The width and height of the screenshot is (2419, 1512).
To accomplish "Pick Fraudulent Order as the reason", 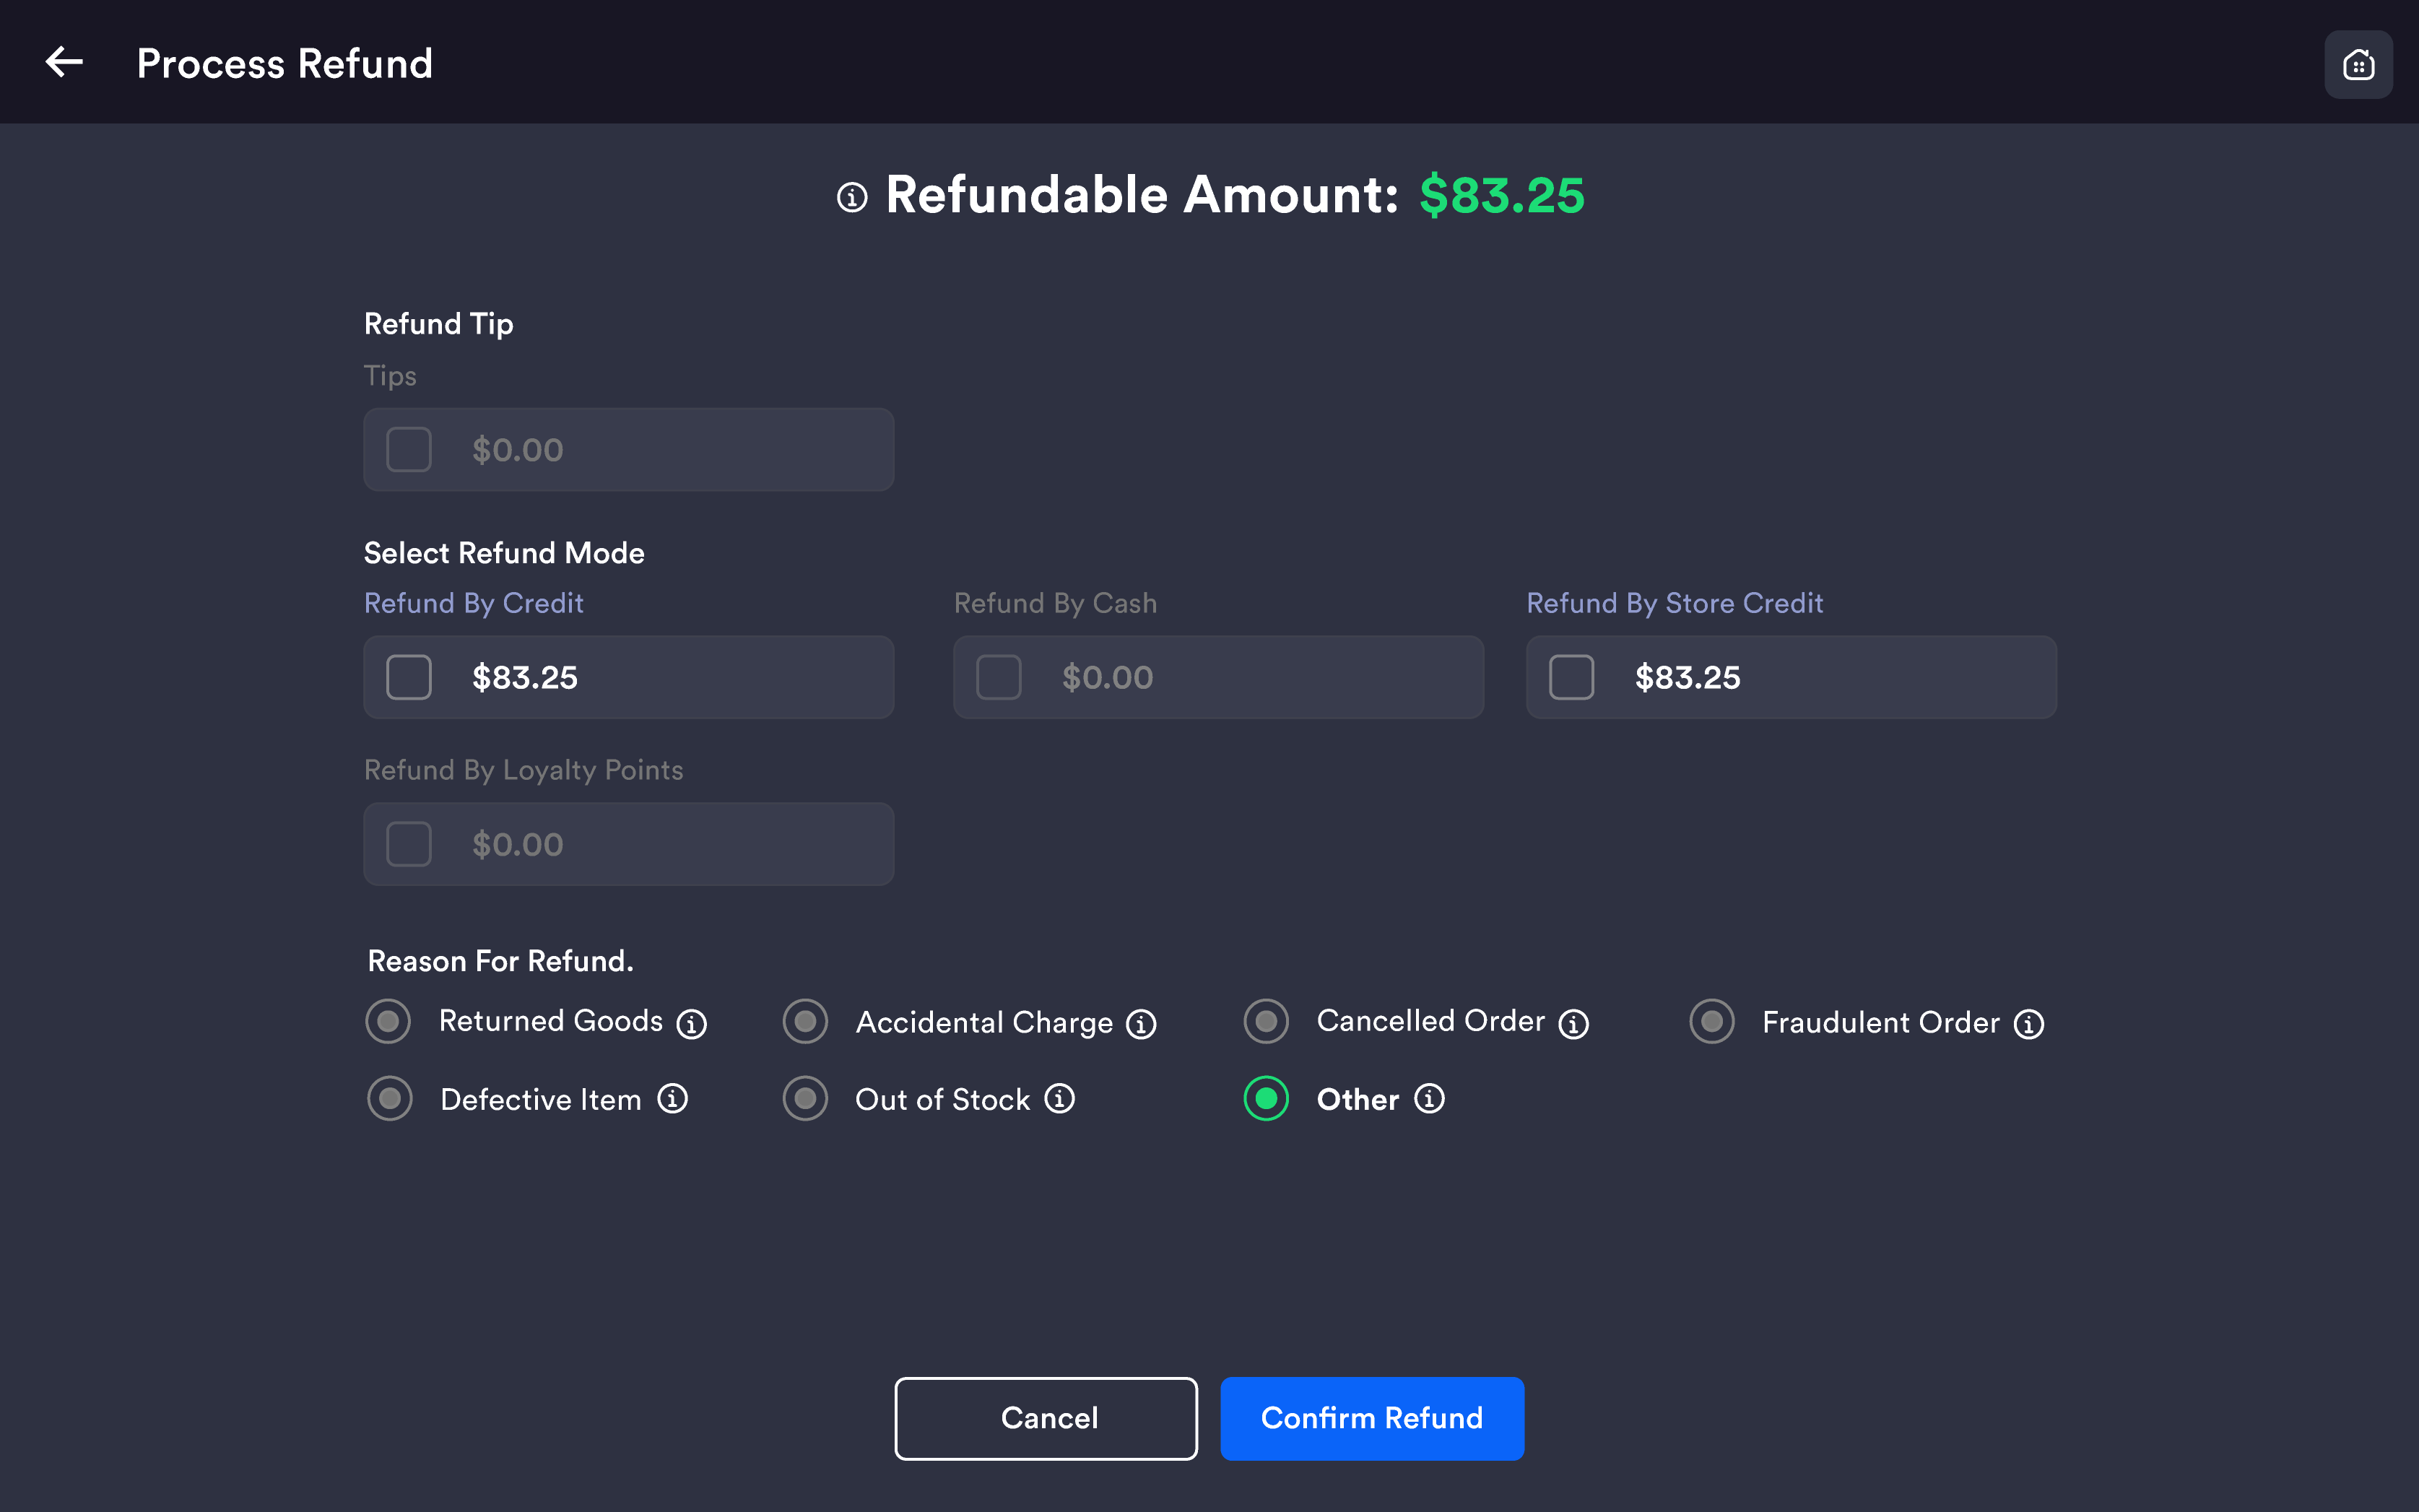I will pyautogui.click(x=1712, y=1021).
